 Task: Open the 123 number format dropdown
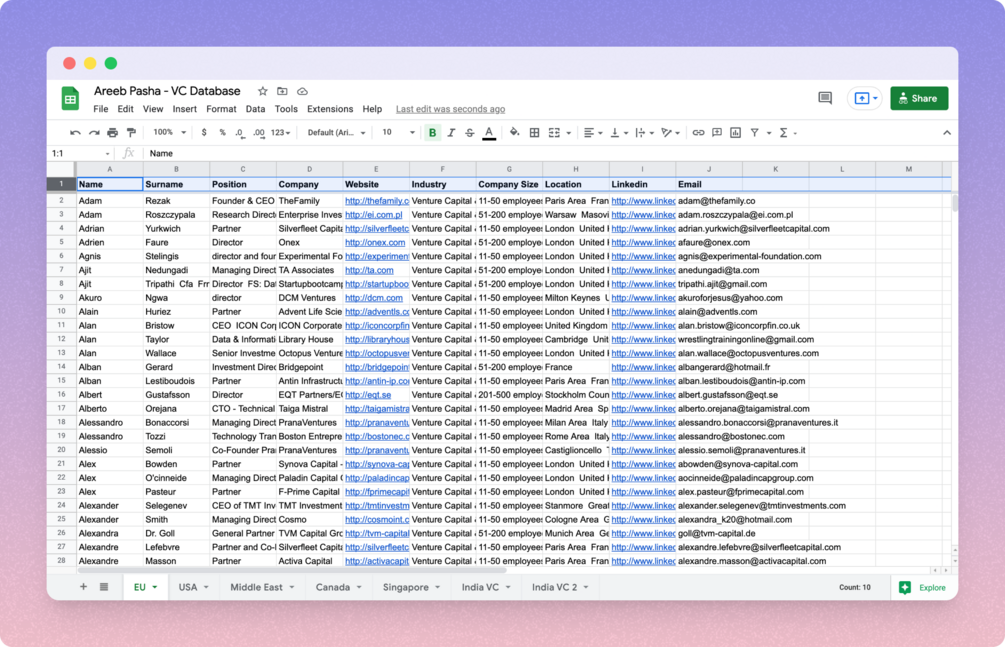tap(280, 133)
